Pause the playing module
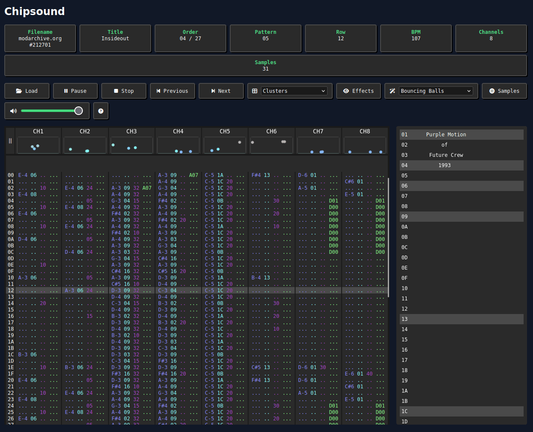533x432 pixels. (75, 91)
